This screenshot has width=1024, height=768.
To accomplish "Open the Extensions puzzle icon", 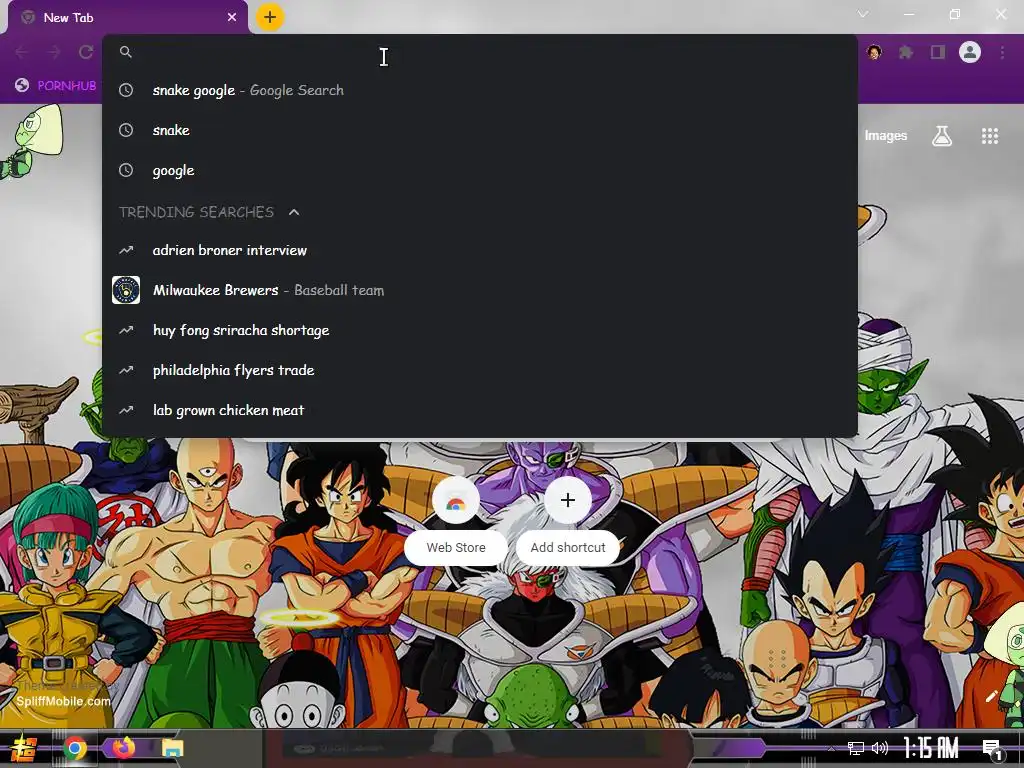I will 906,52.
